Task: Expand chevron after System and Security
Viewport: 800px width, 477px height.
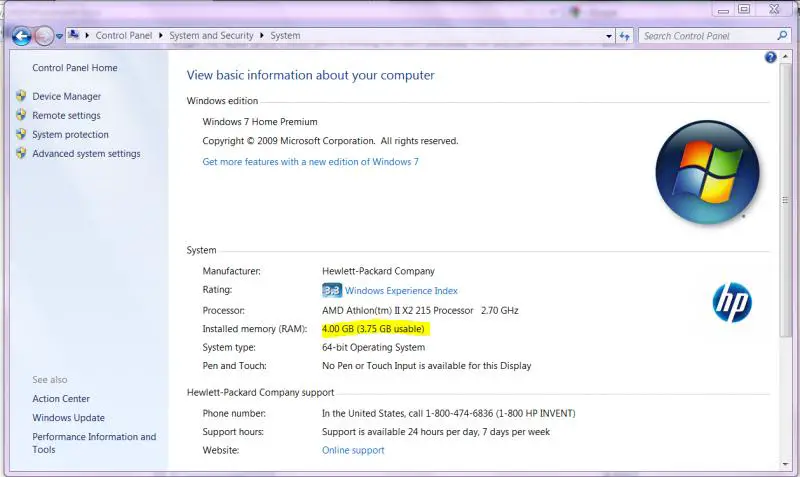Action: (262, 35)
